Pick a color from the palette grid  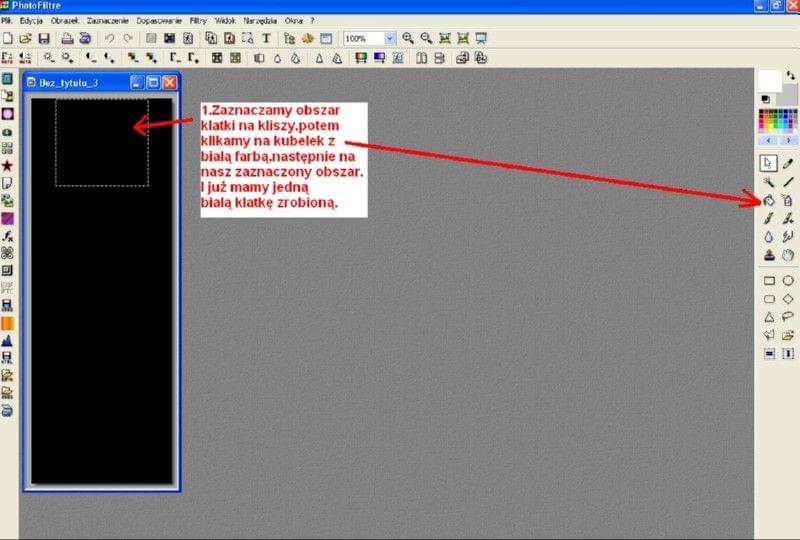tap(778, 121)
